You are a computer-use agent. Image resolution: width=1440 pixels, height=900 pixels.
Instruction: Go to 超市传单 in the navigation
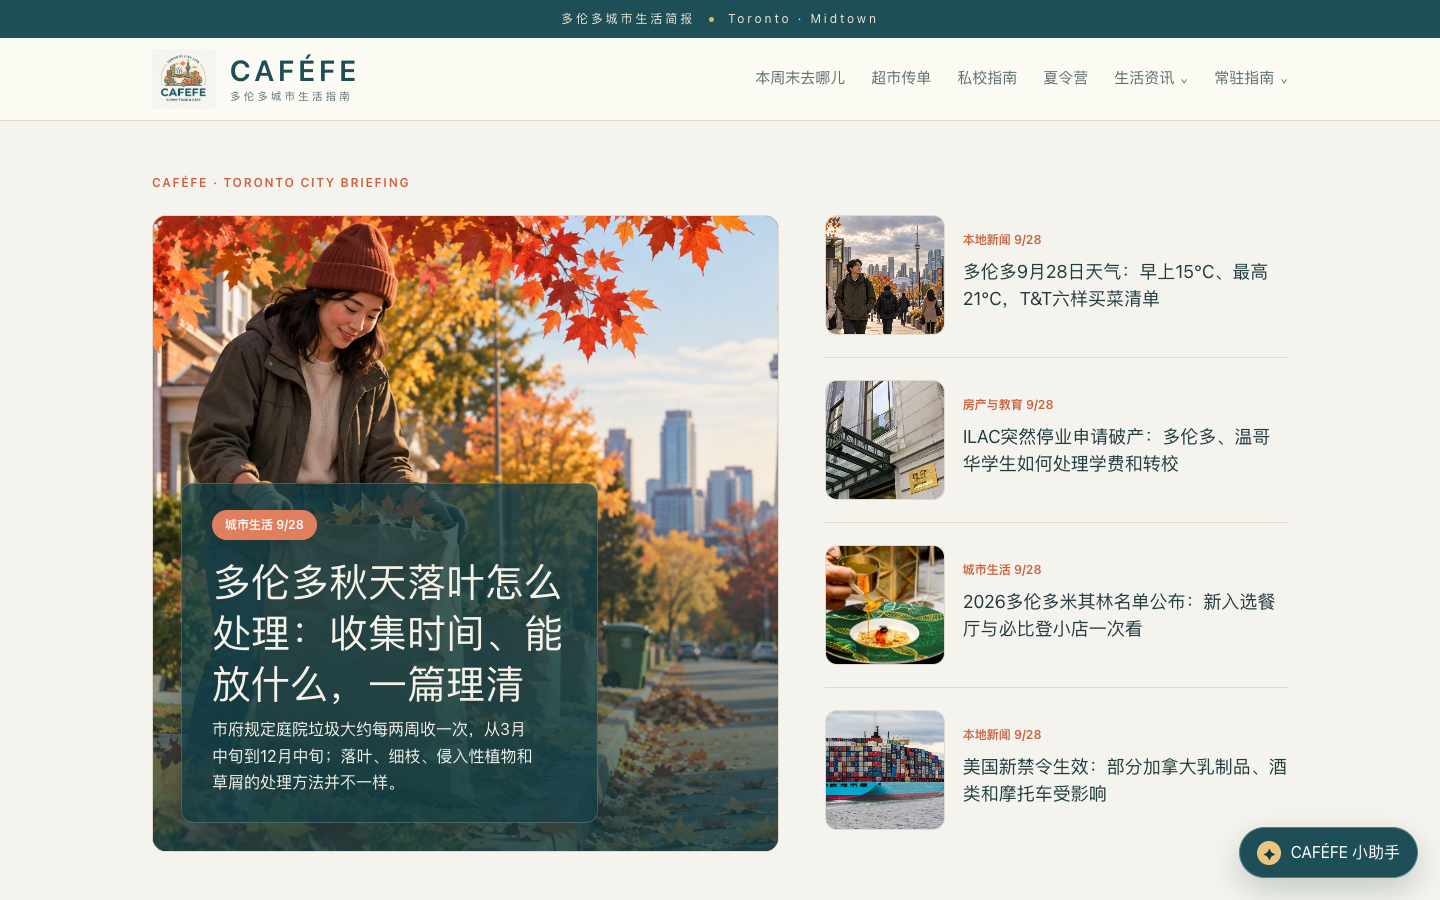pos(901,78)
